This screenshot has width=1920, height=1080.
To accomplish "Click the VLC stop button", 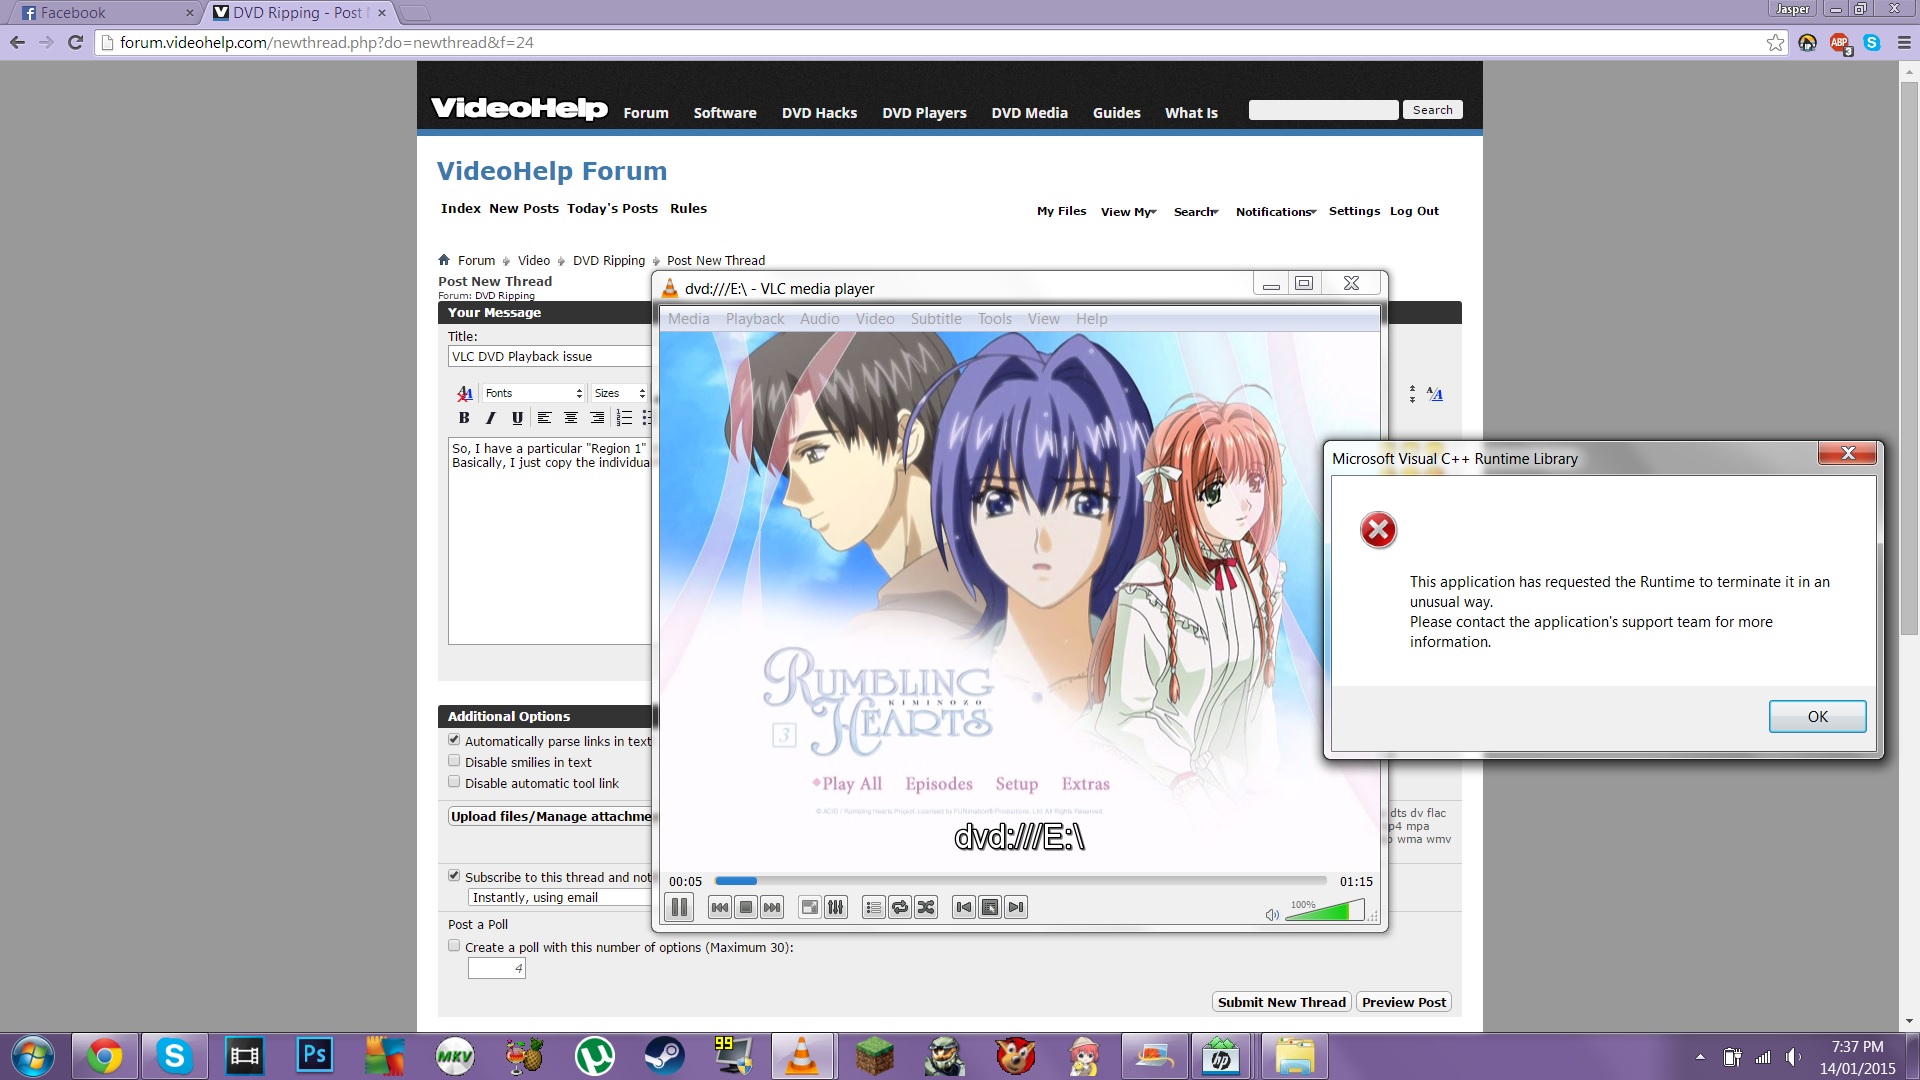I will coord(746,907).
